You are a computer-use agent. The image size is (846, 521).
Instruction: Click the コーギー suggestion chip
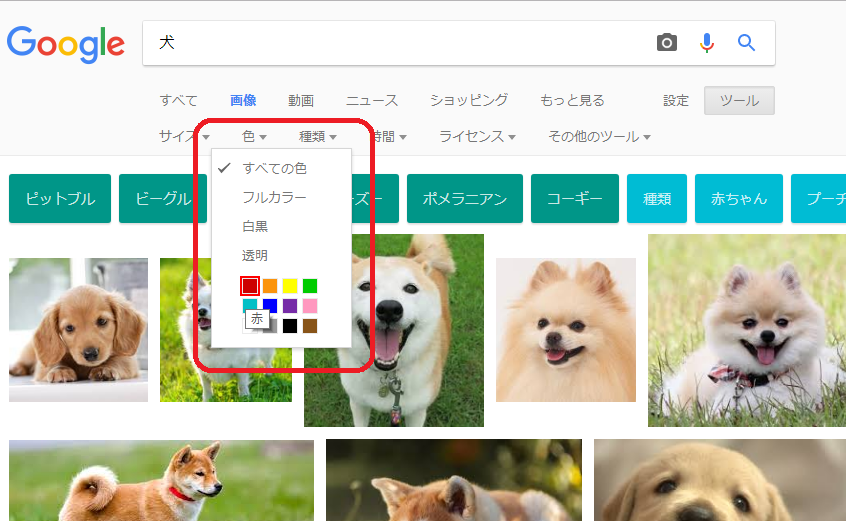[x=575, y=198]
